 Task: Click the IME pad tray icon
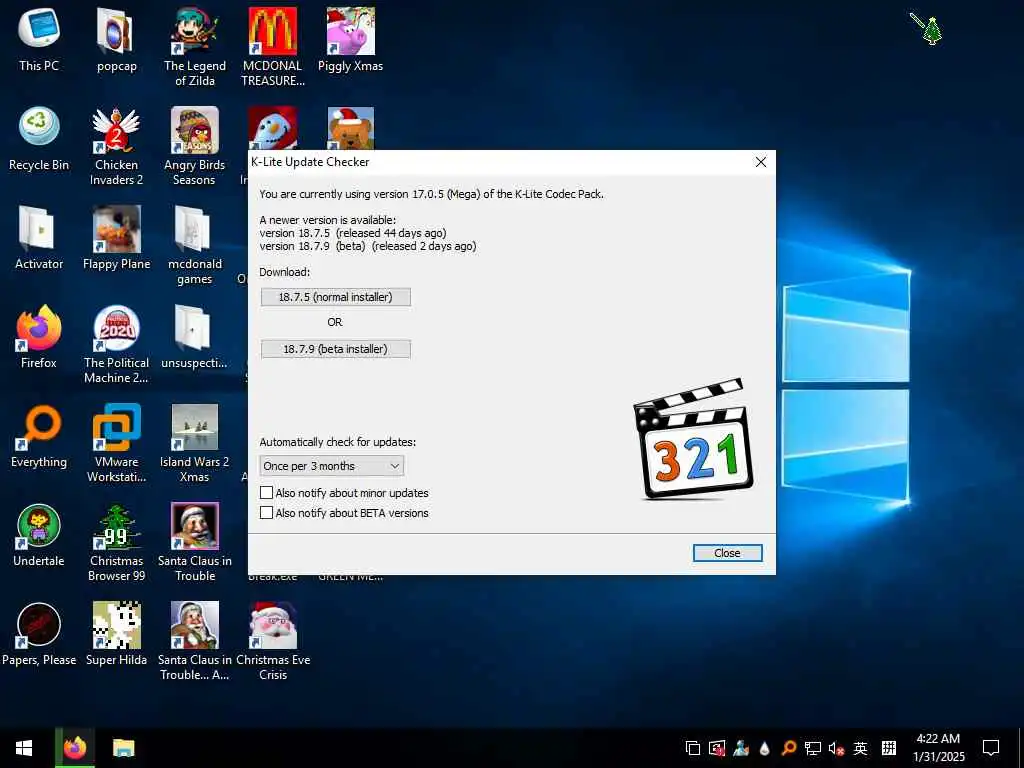(889, 748)
